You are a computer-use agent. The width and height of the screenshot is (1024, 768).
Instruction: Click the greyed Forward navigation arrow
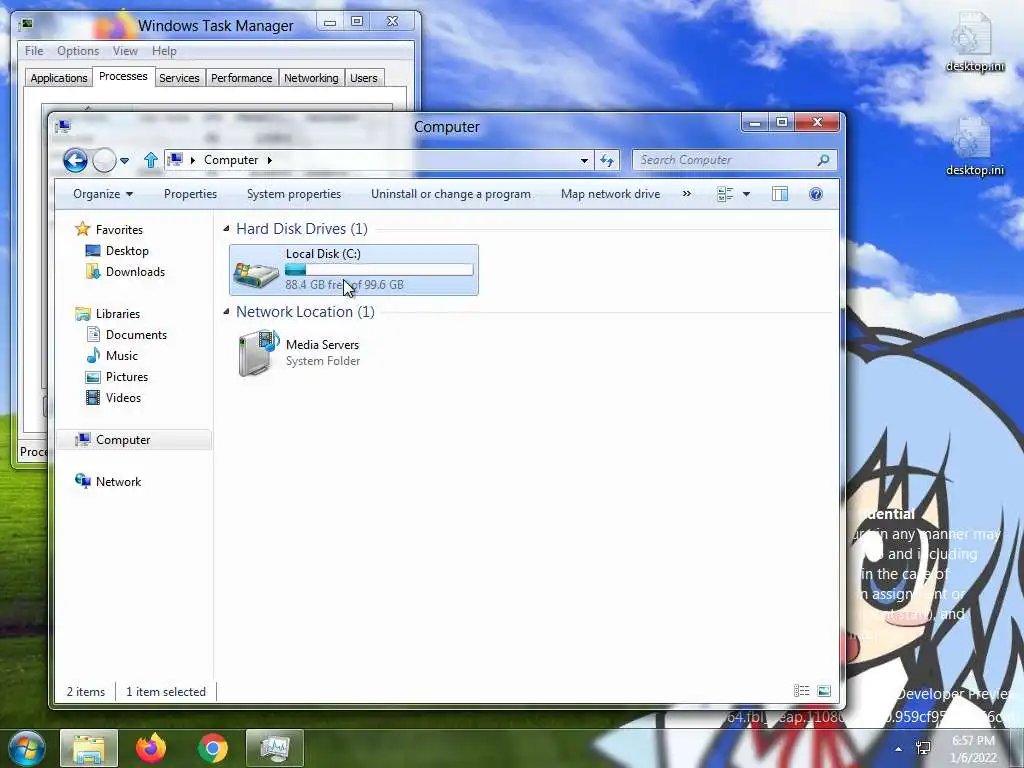click(104, 160)
